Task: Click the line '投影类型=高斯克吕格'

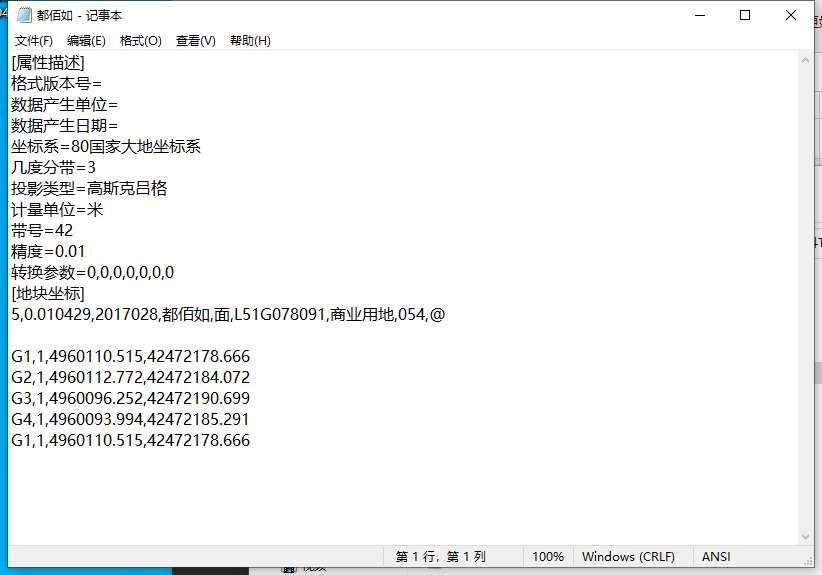Action: (89, 189)
